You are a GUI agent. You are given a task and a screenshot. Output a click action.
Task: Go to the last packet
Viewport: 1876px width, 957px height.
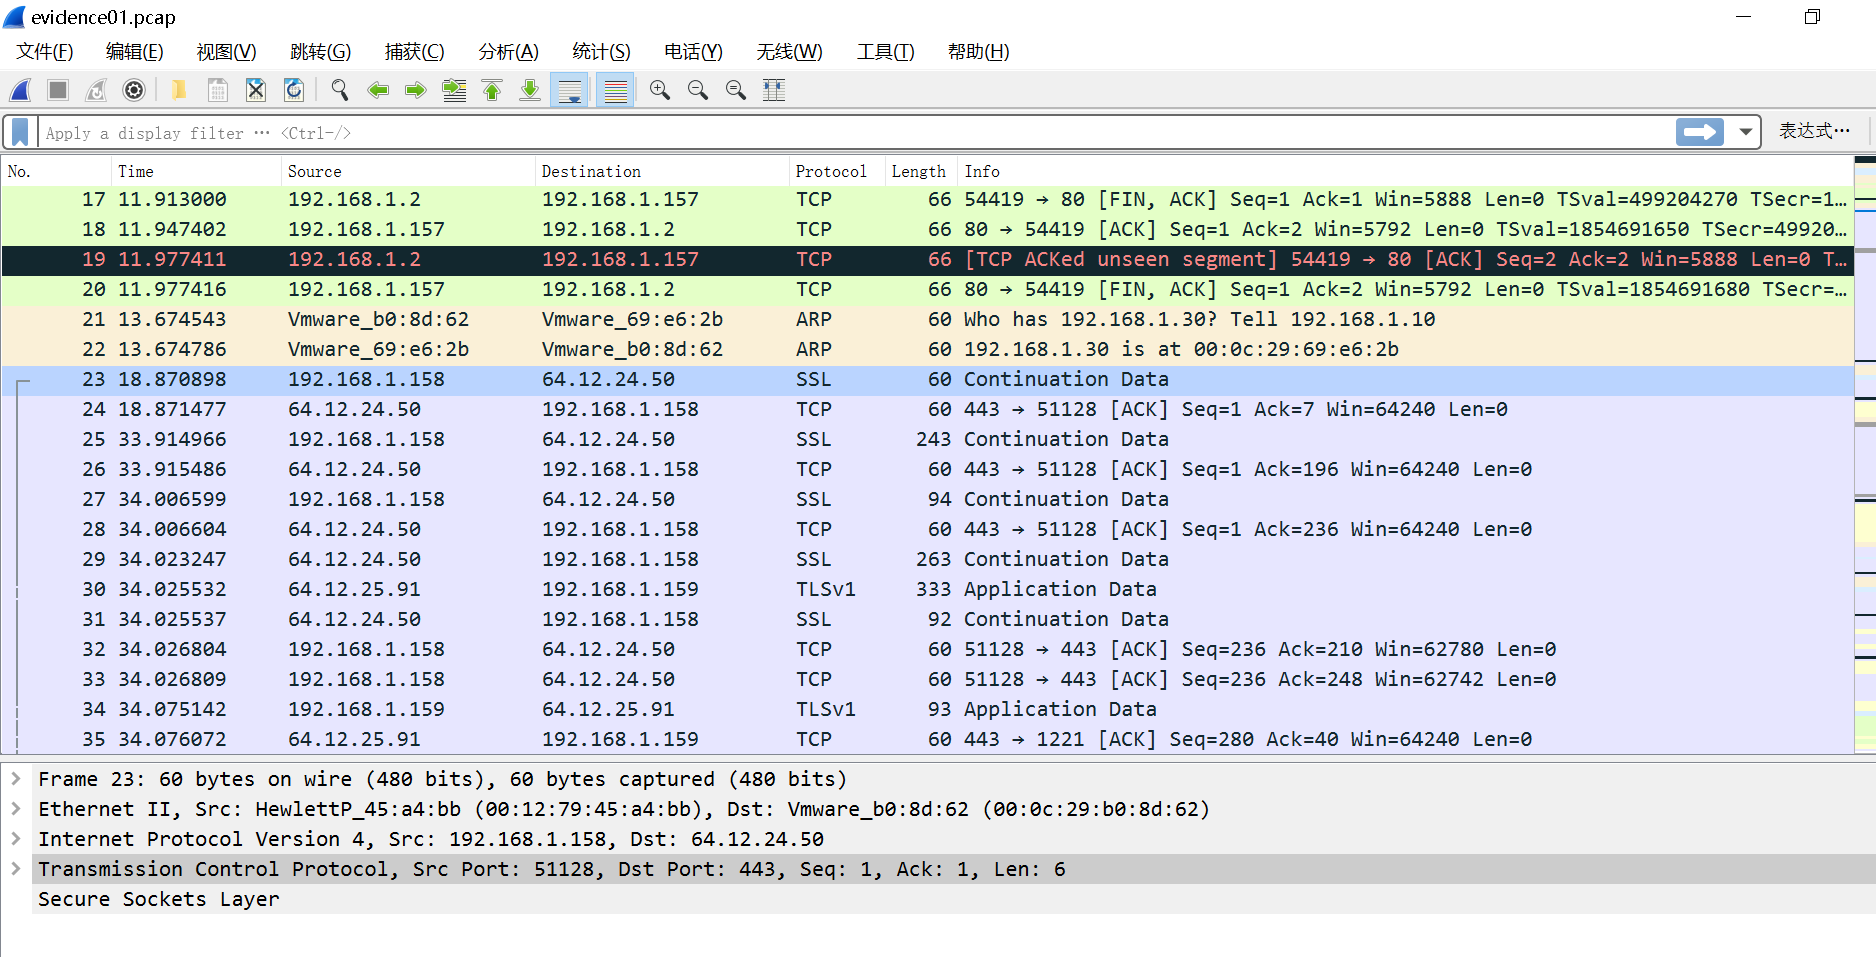click(529, 90)
